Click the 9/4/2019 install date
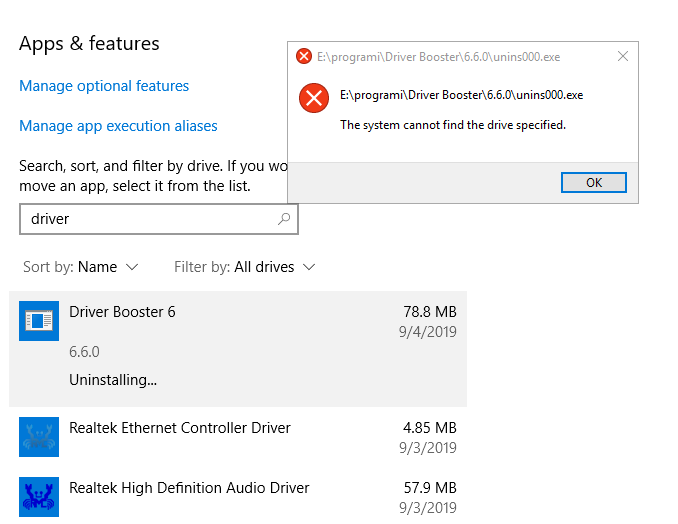 pyautogui.click(x=428, y=332)
